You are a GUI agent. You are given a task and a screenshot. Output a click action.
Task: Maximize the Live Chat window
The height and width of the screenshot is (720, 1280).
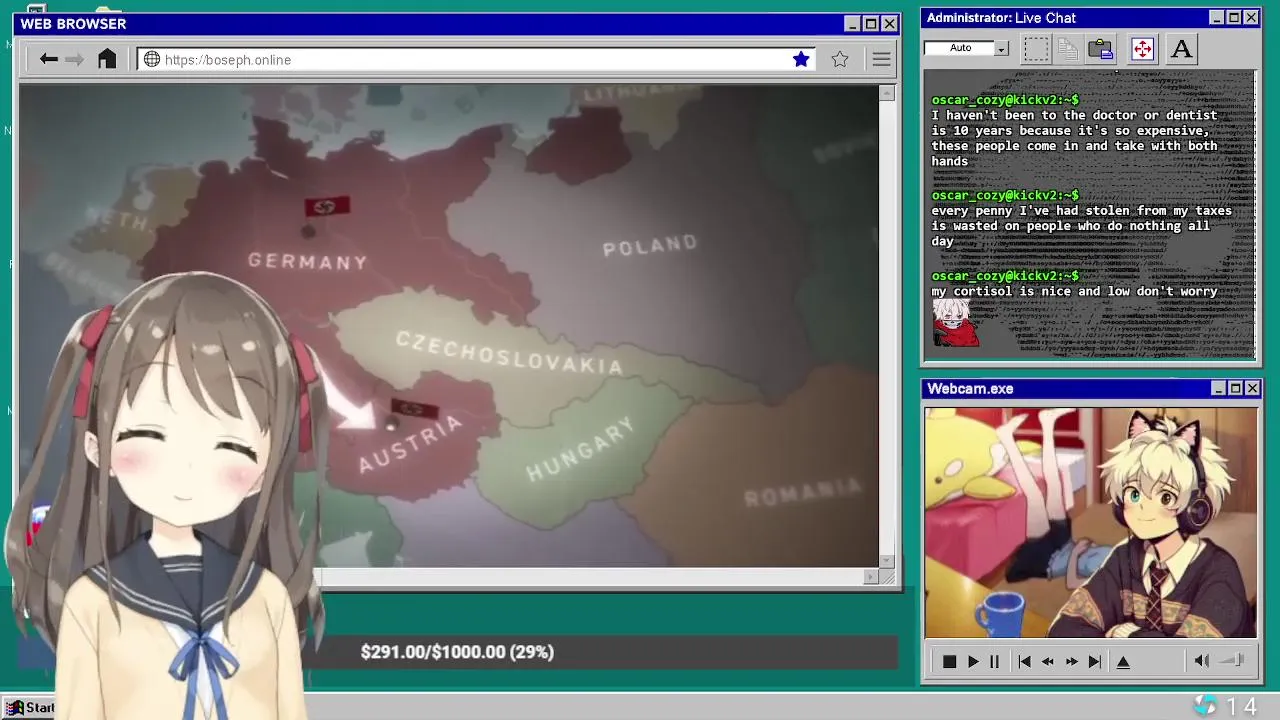1234,17
